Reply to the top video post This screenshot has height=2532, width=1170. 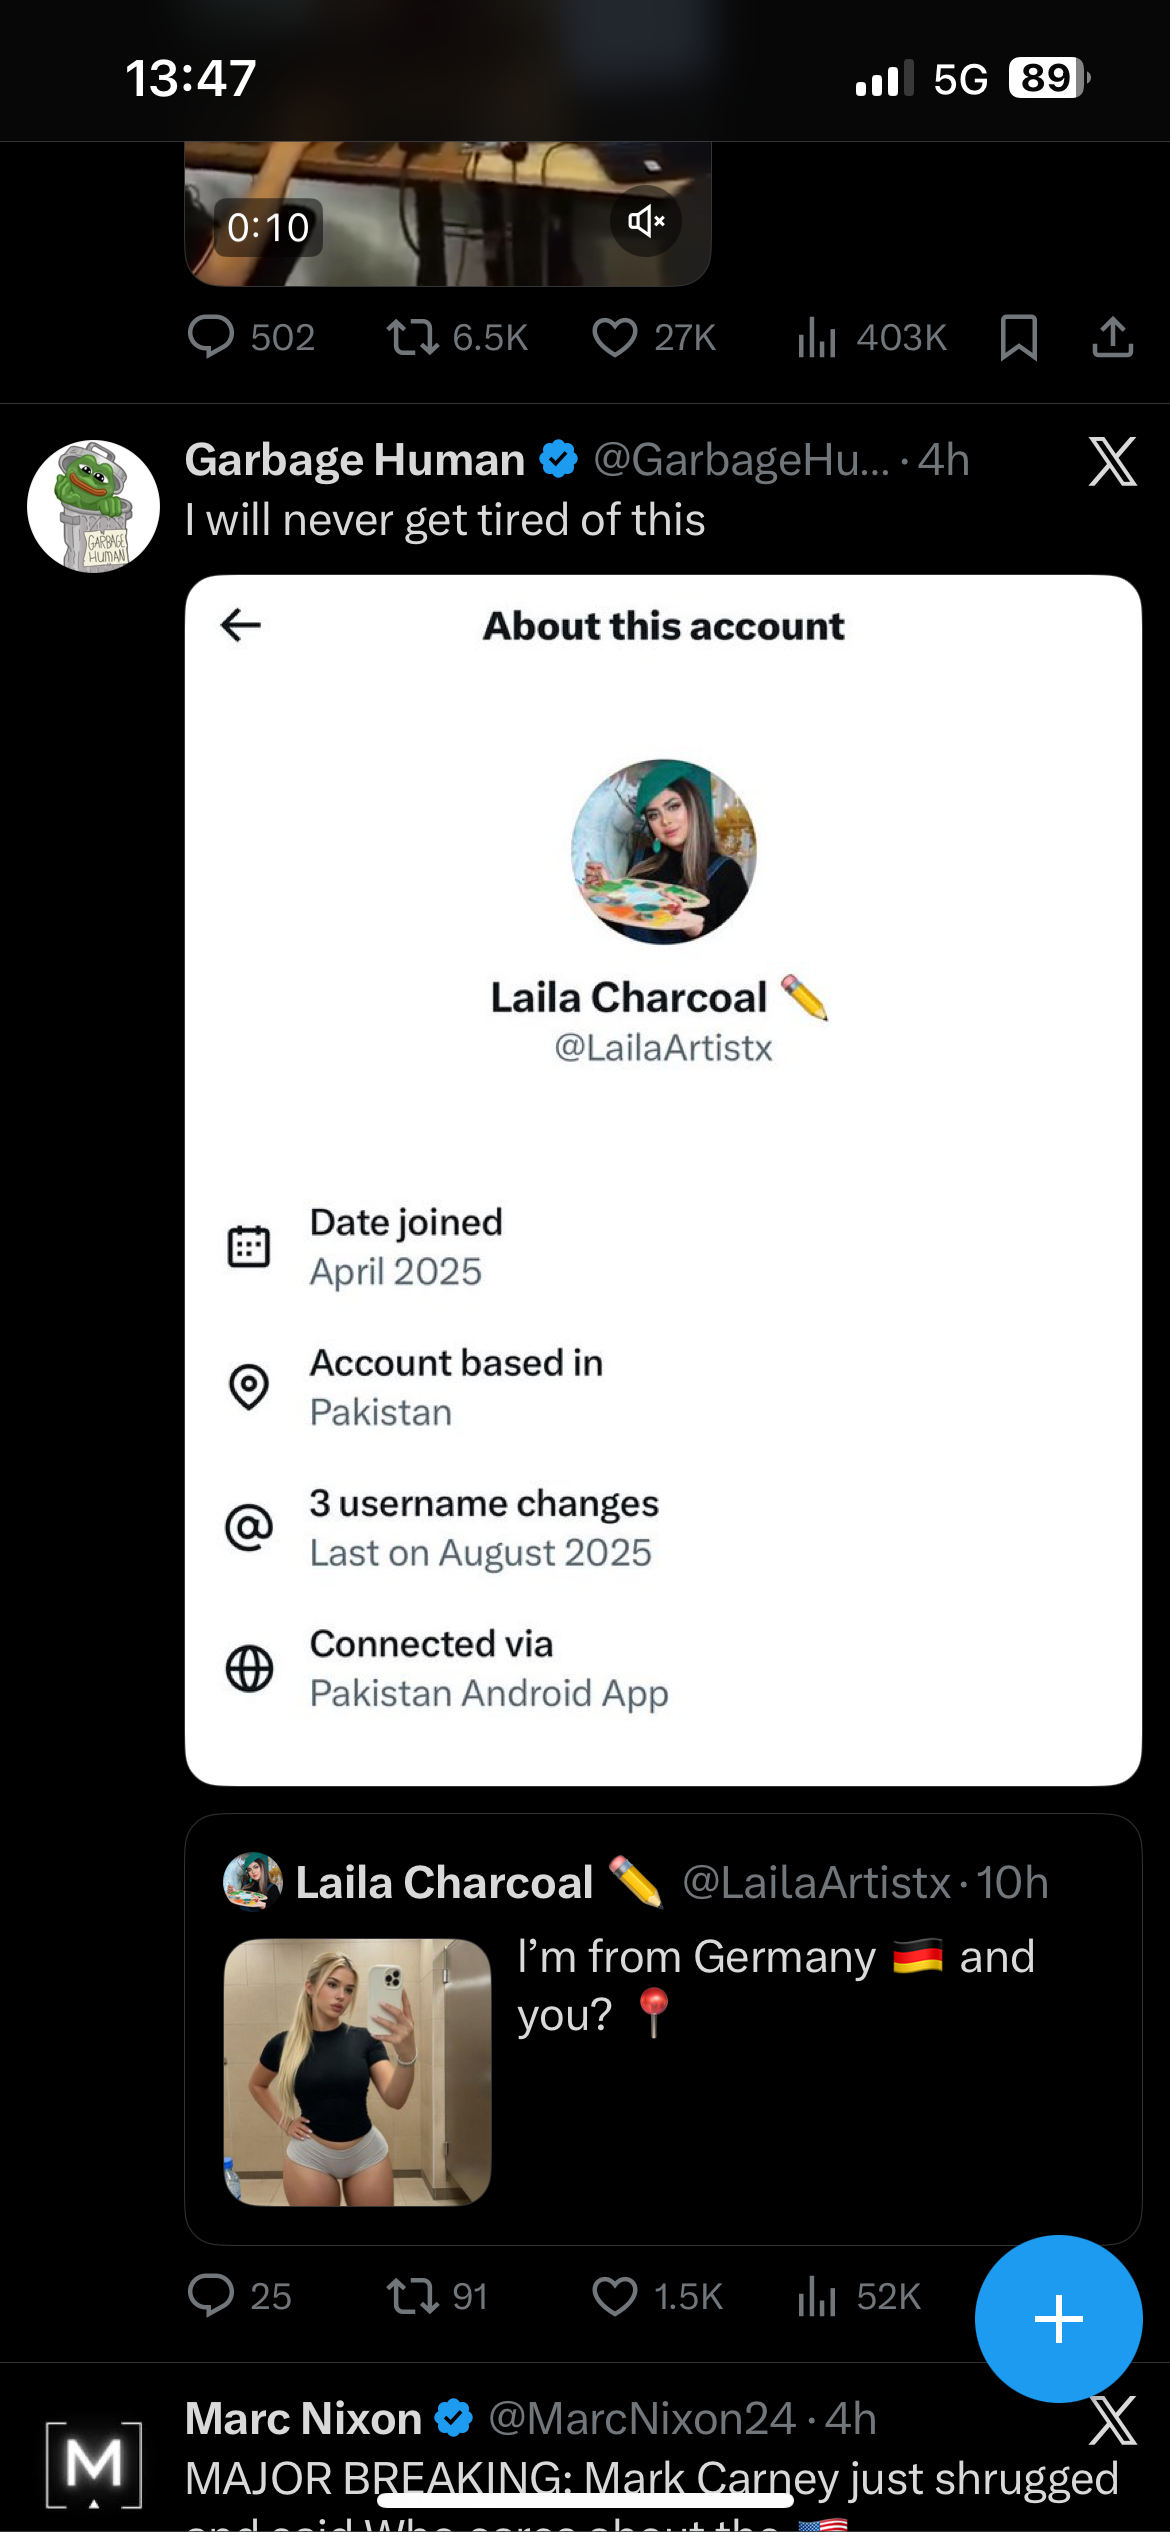click(211, 337)
